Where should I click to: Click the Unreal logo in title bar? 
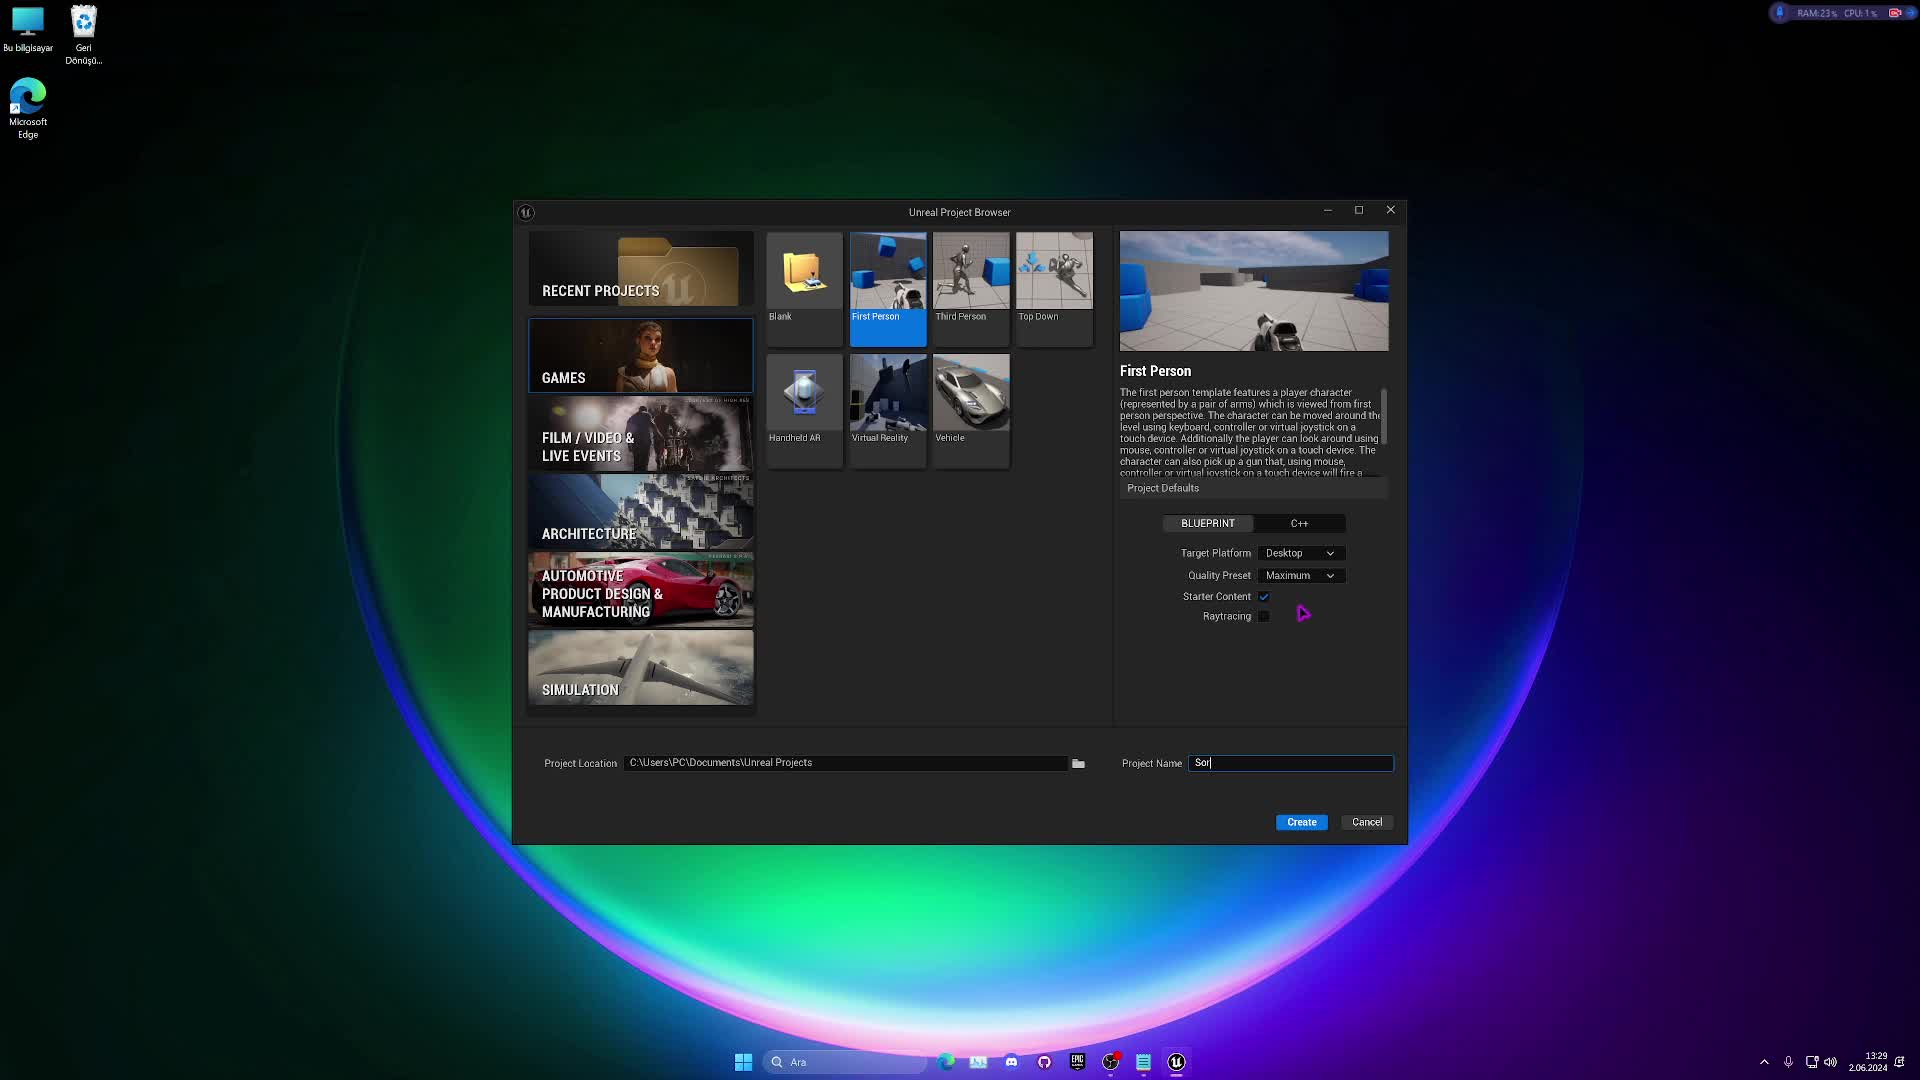coord(526,212)
